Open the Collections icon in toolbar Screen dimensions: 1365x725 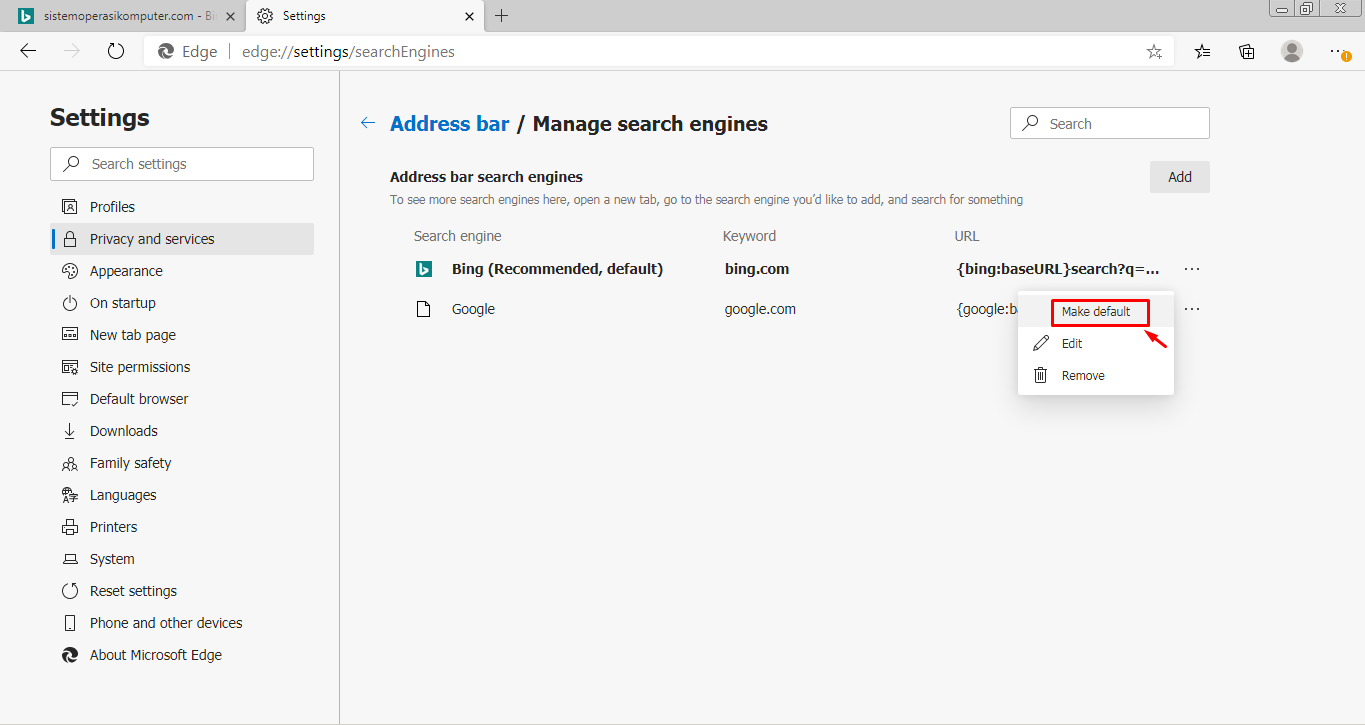[1247, 52]
